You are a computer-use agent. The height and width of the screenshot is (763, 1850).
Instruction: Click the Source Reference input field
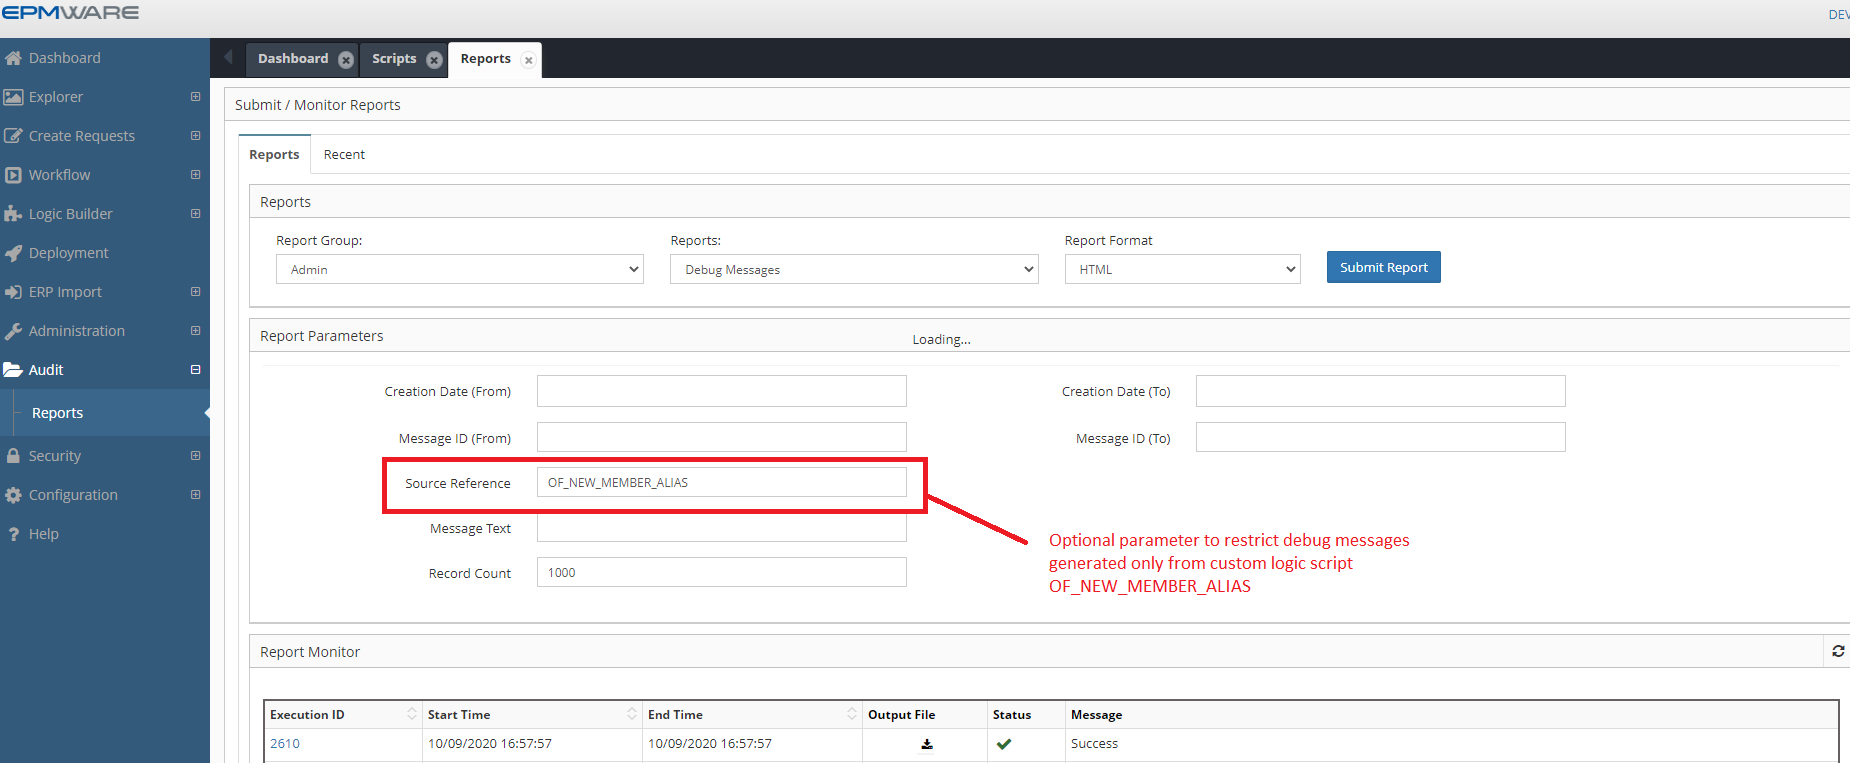pyautogui.click(x=721, y=483)
